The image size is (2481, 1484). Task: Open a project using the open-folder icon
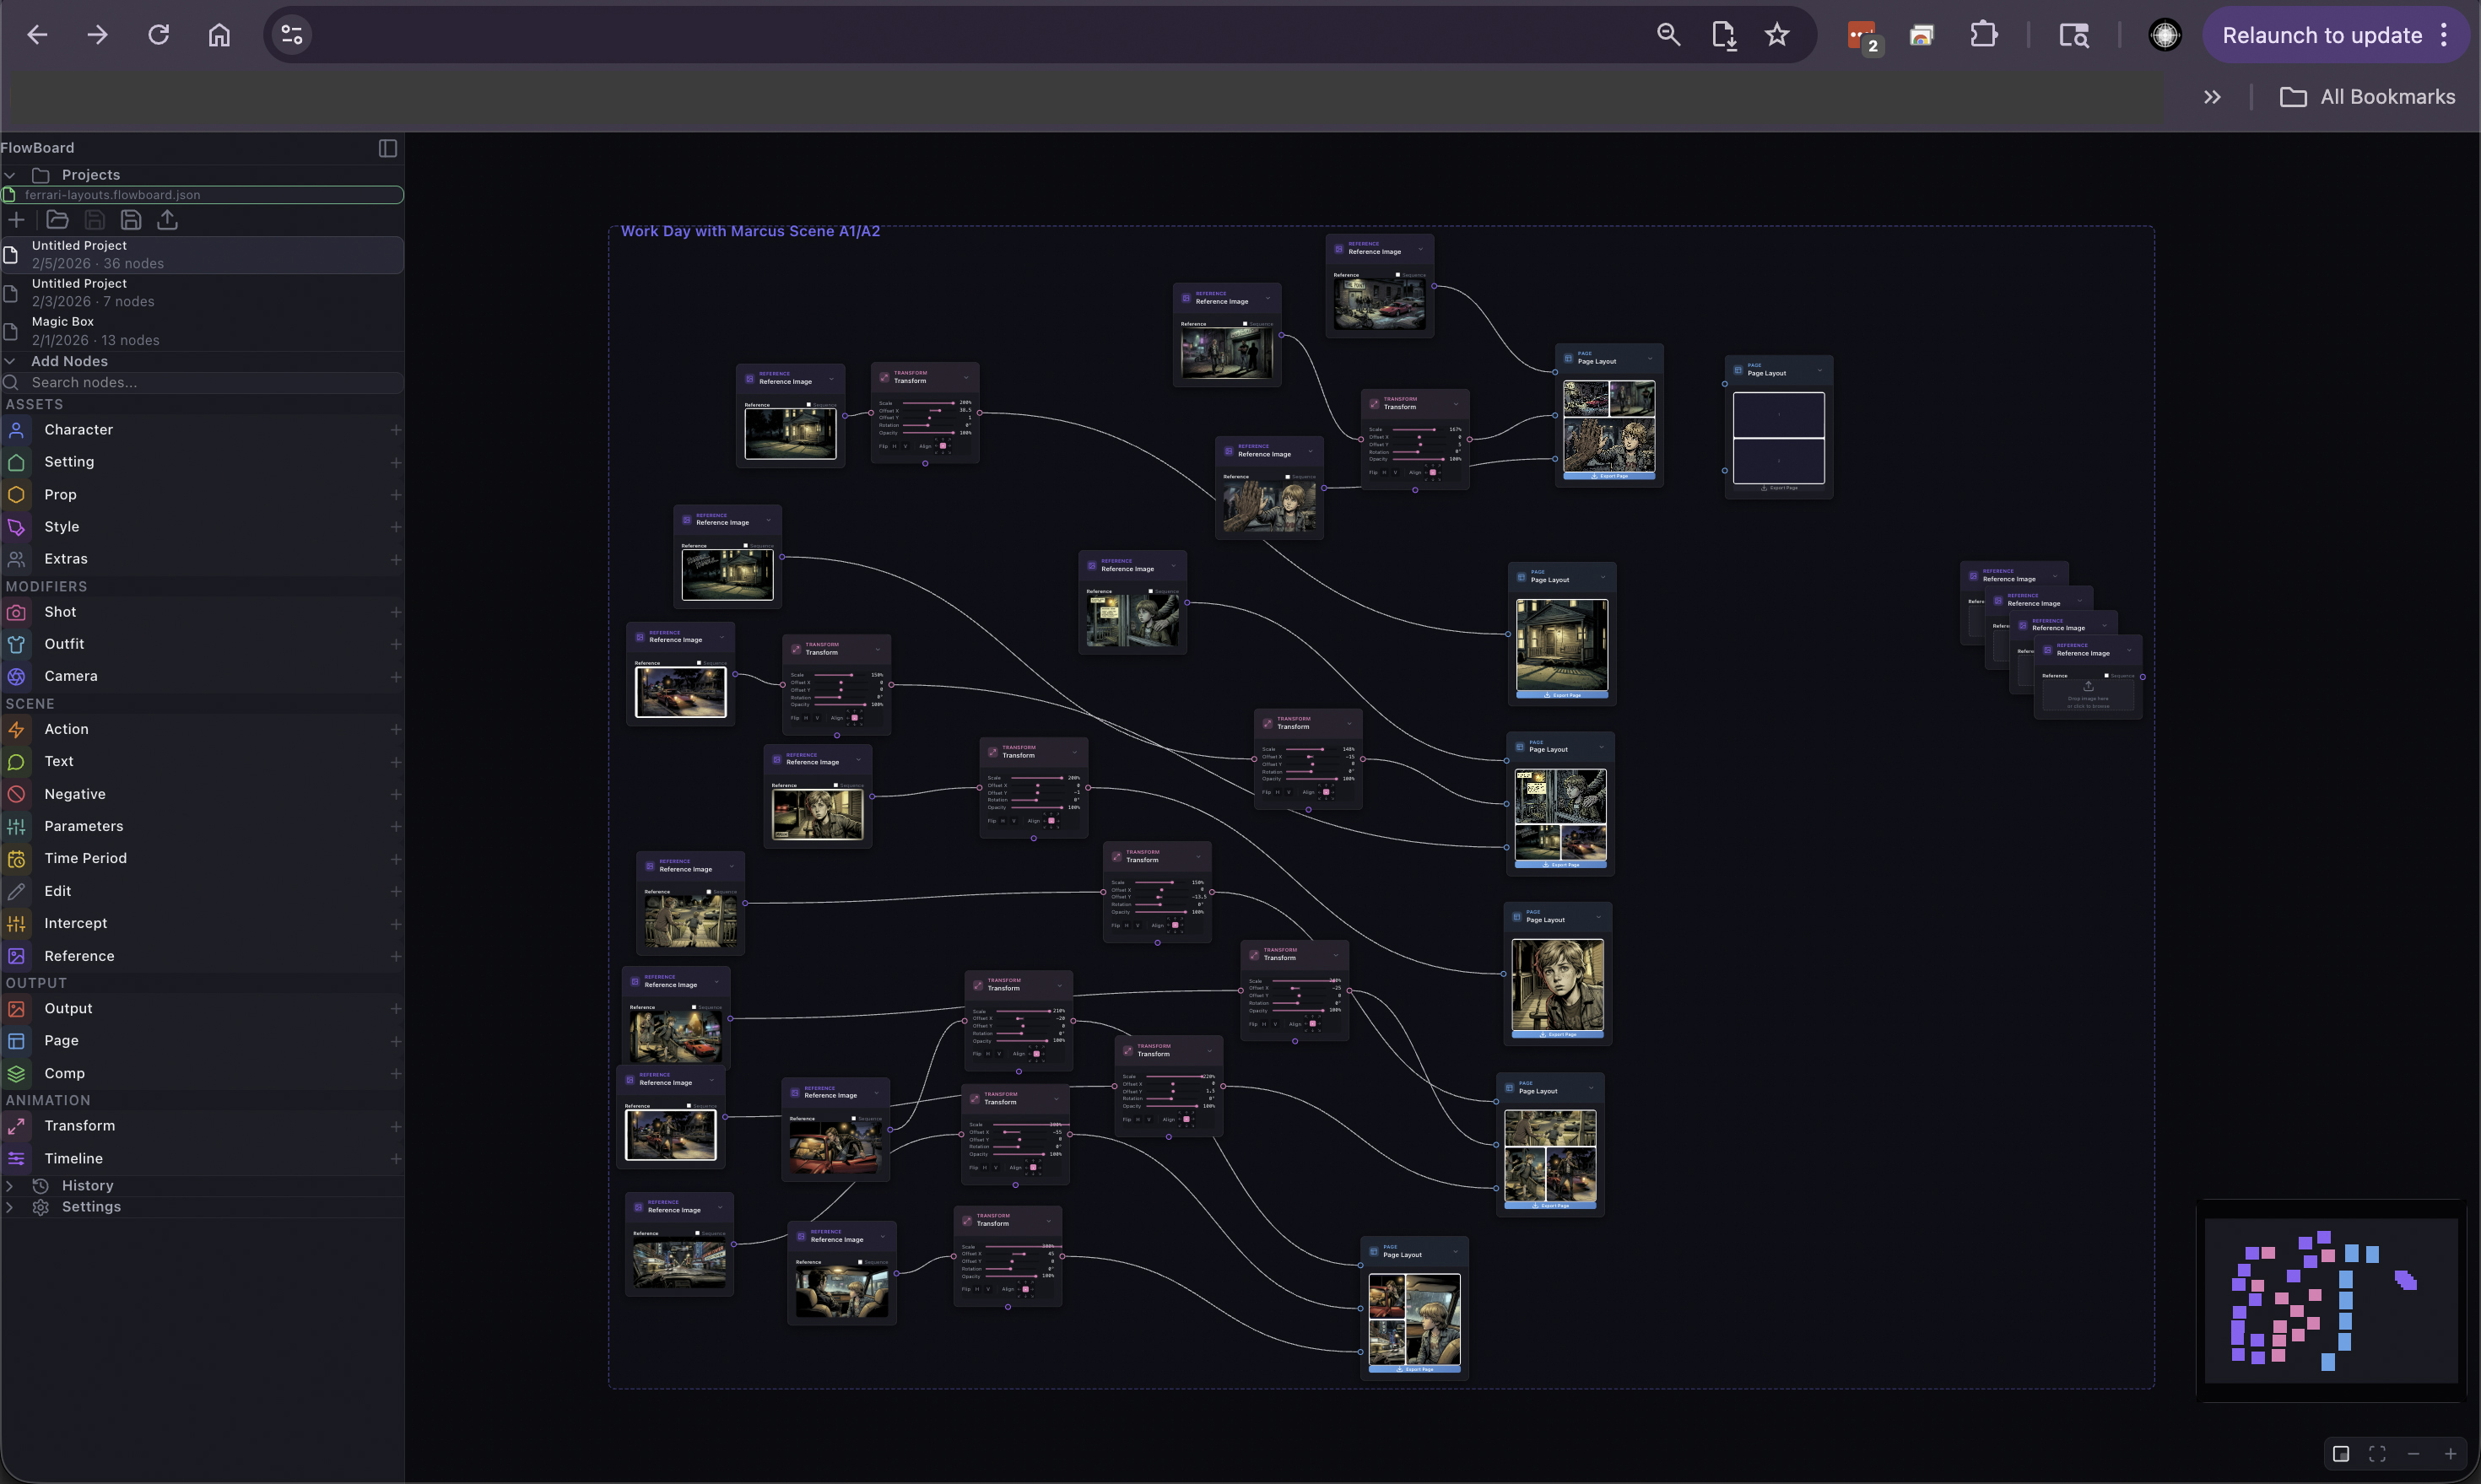[57, 220]
